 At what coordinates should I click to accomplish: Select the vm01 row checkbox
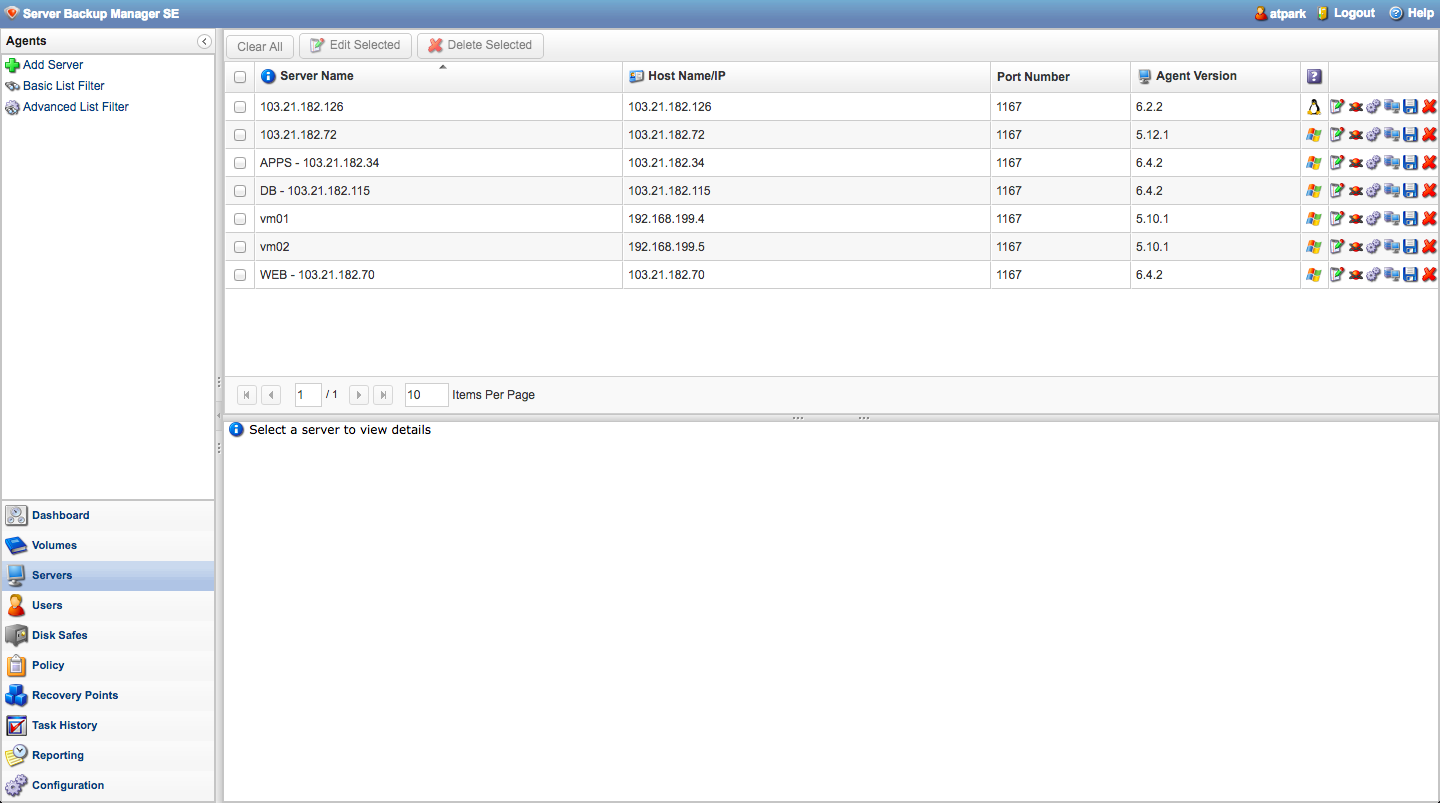[x=240, y=219]
